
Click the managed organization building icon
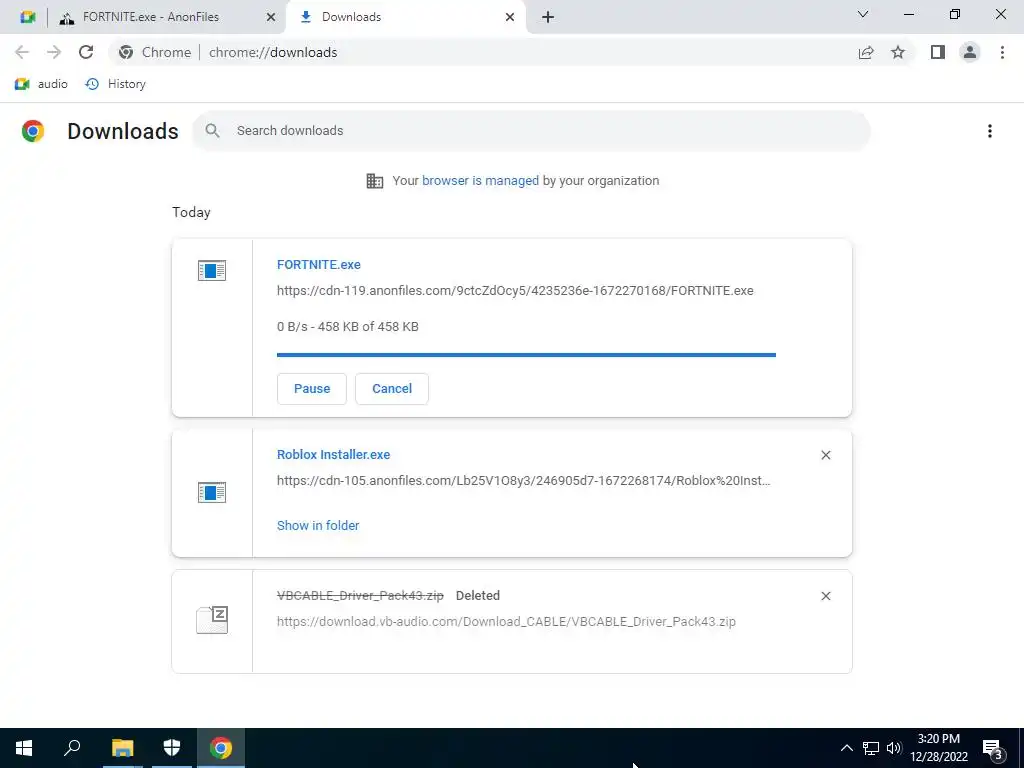point(375,181)
